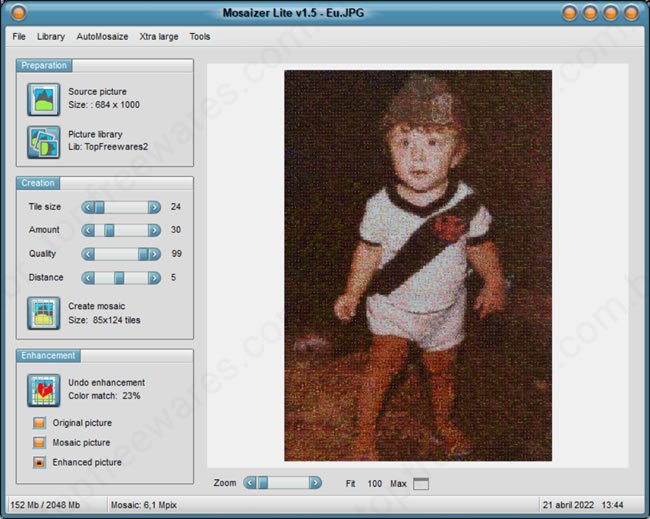Increase Tile size with right arrow
The height and width of the screenshot is (519, 650).
tap(154, 207)
